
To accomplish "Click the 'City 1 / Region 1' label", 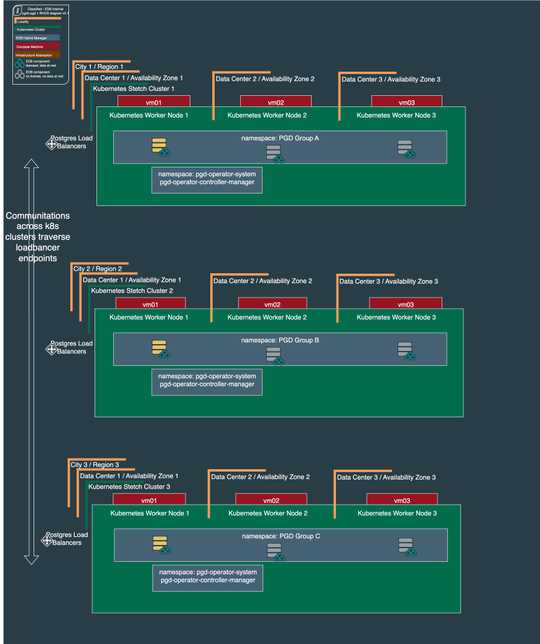I will [x=99, y=67].
